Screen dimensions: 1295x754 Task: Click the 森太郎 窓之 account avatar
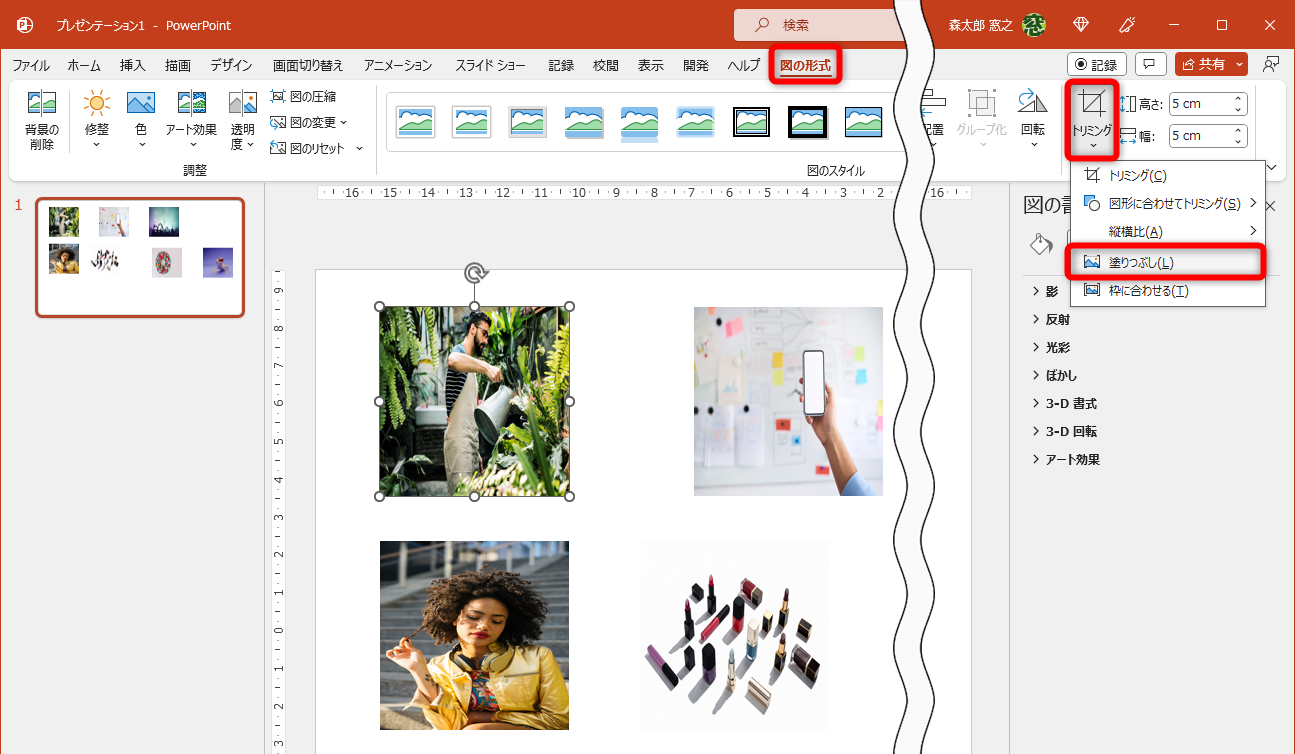(1032, 25)
